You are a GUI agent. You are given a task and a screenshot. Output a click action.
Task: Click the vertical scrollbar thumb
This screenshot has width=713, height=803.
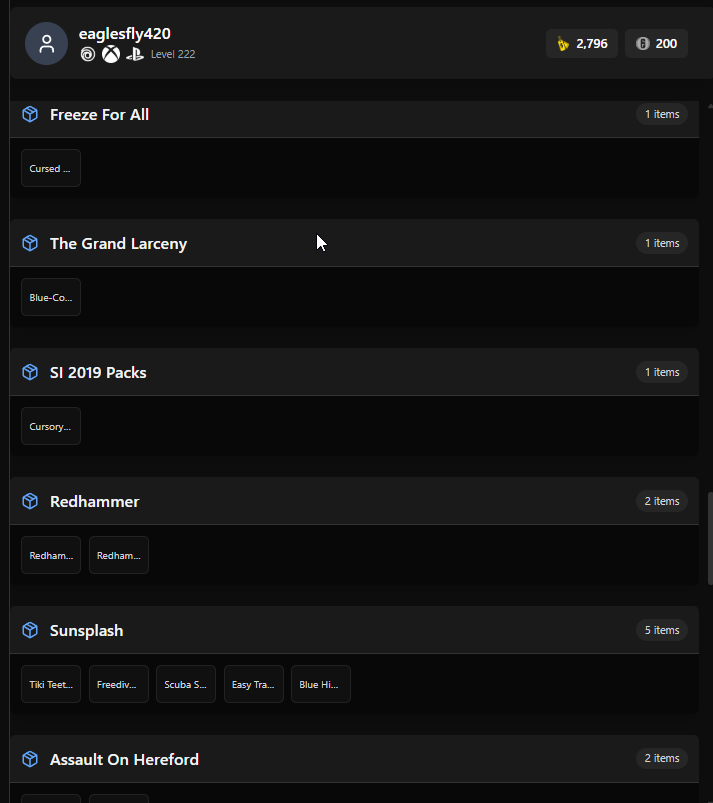710,538
